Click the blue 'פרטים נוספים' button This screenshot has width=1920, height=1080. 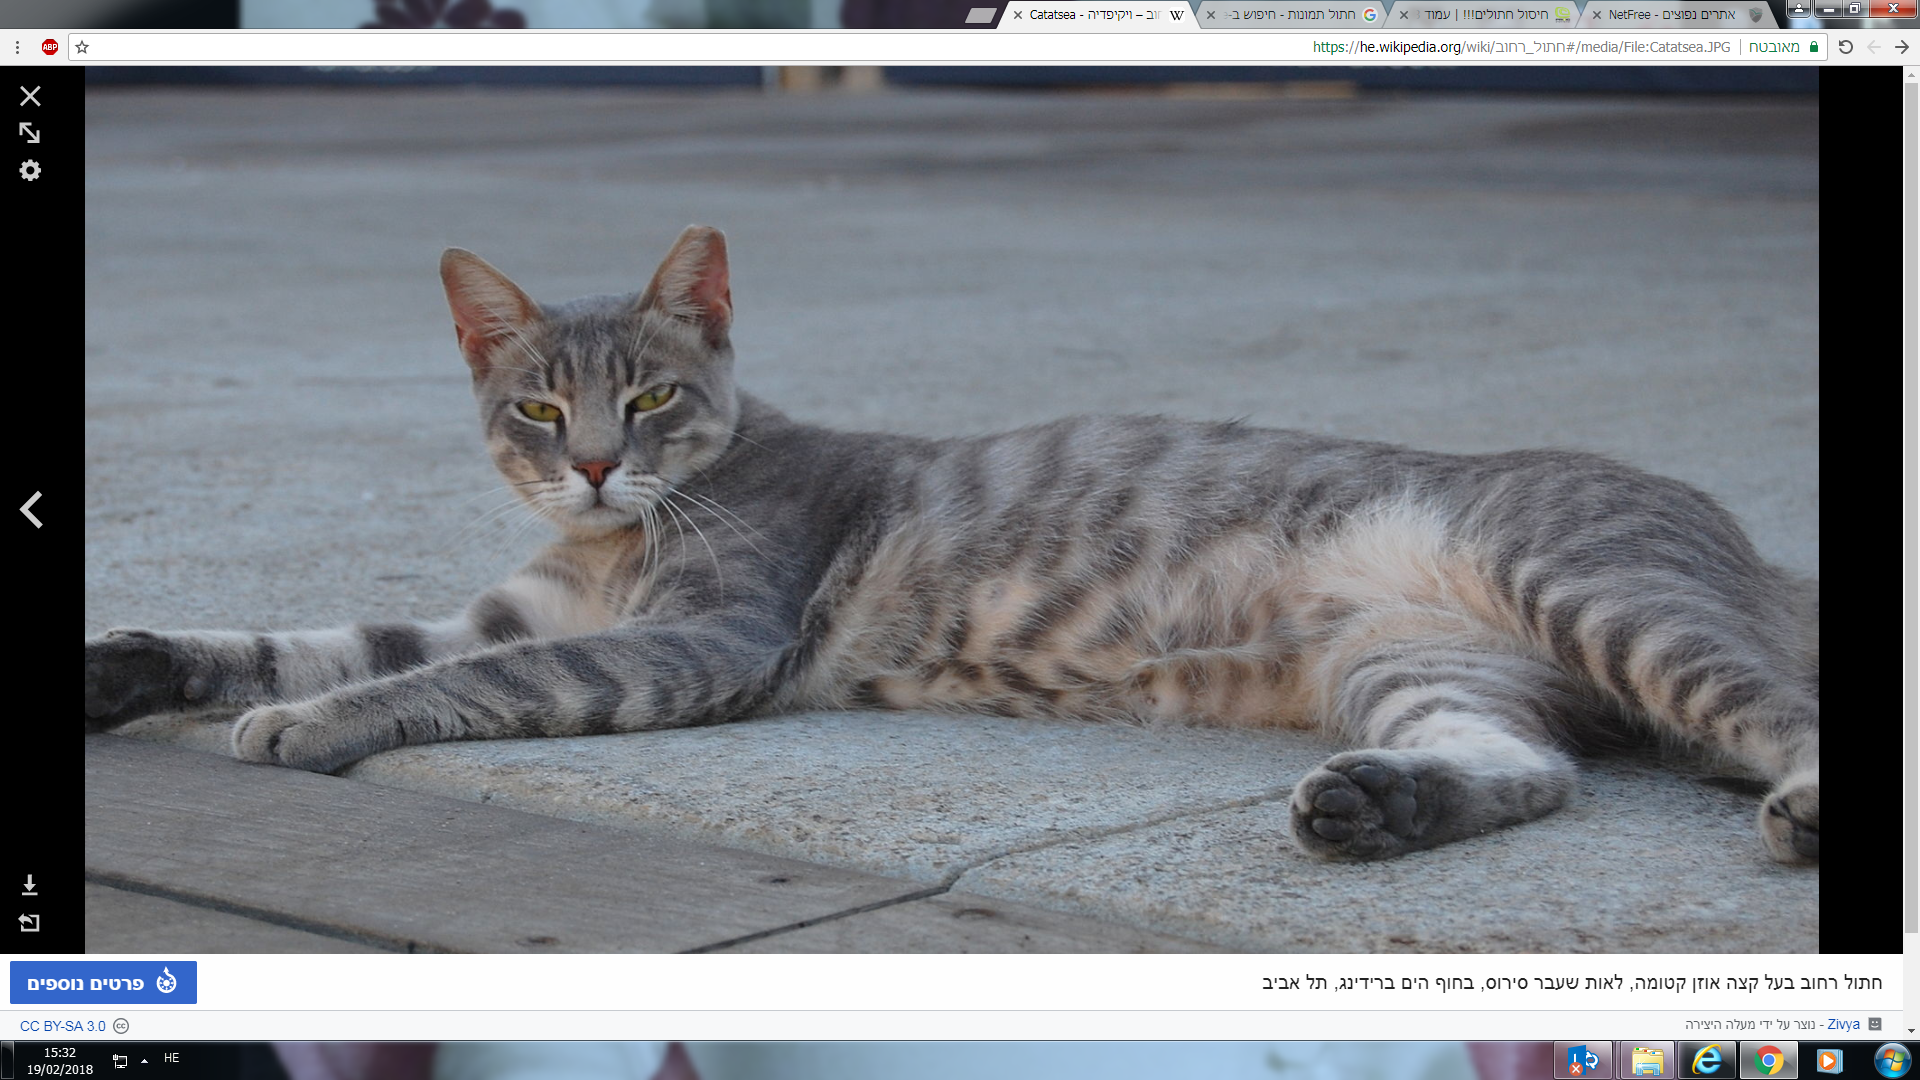click(x=103, y=983)
